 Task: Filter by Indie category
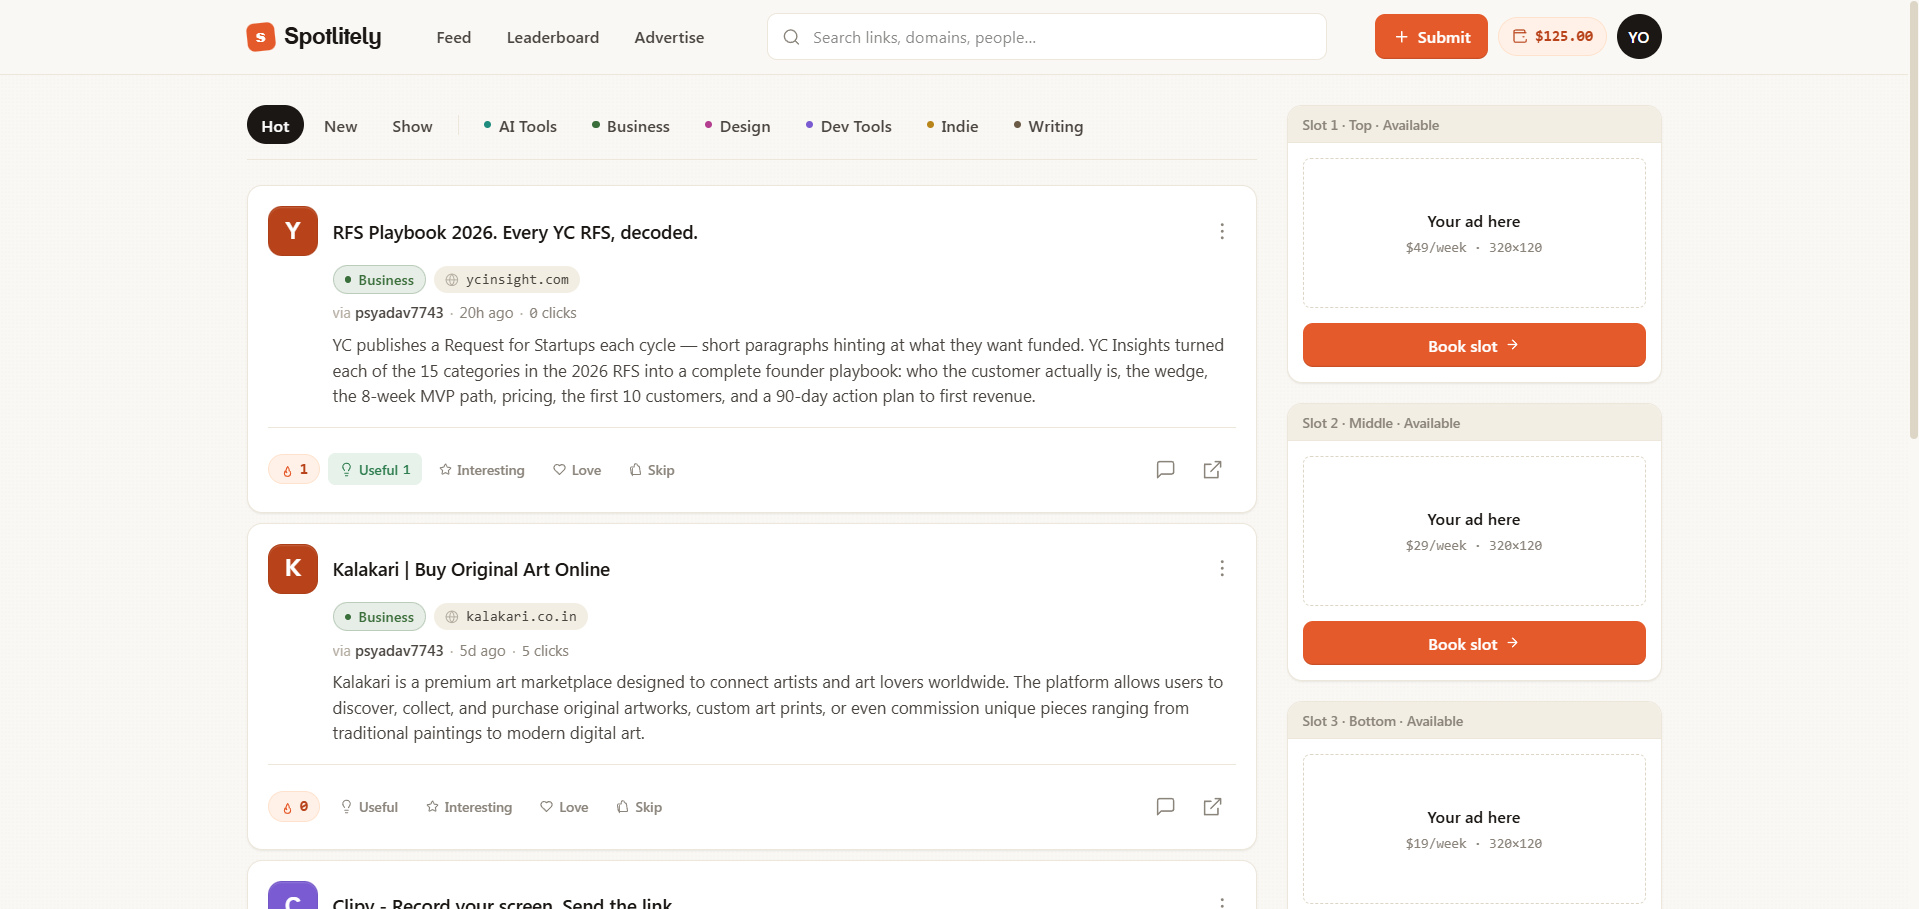(x=952, y=126)
